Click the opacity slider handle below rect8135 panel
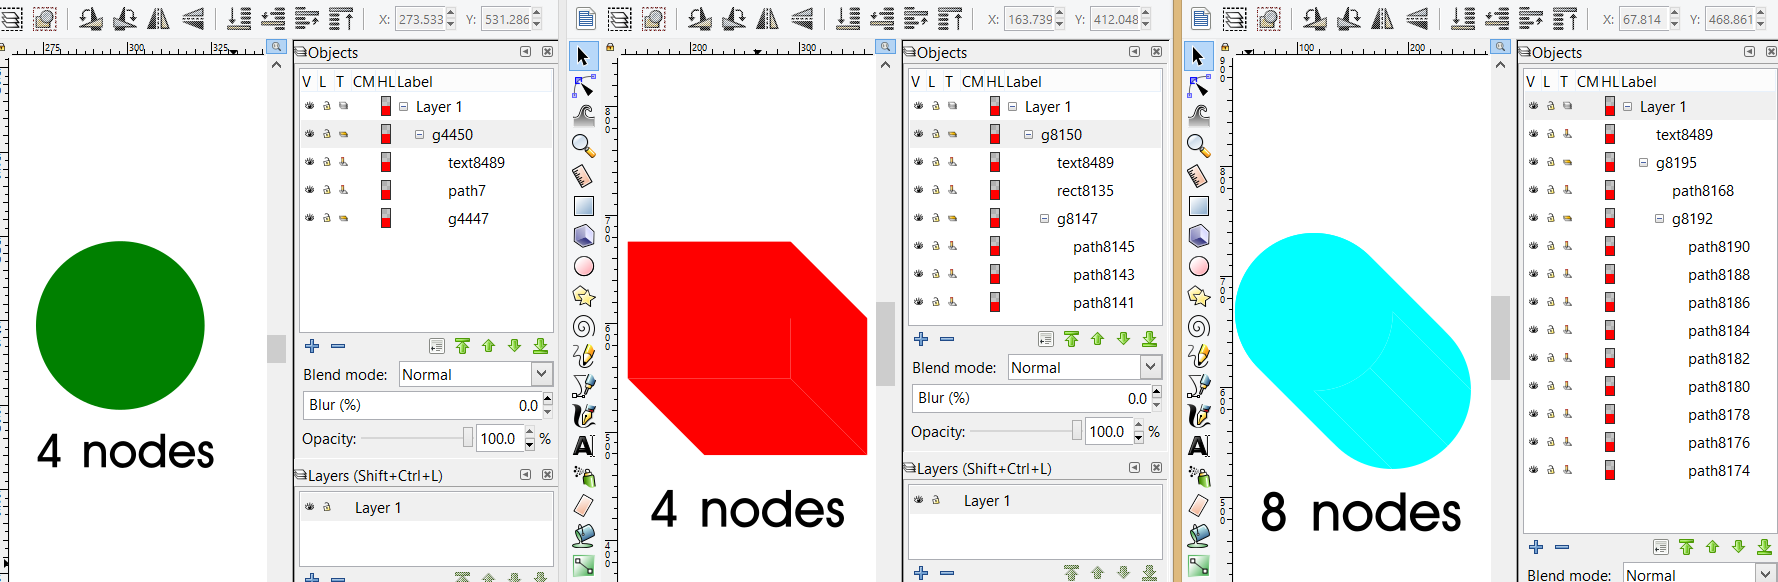This screenshot has width=1778, height=582. pos(1077,431)
